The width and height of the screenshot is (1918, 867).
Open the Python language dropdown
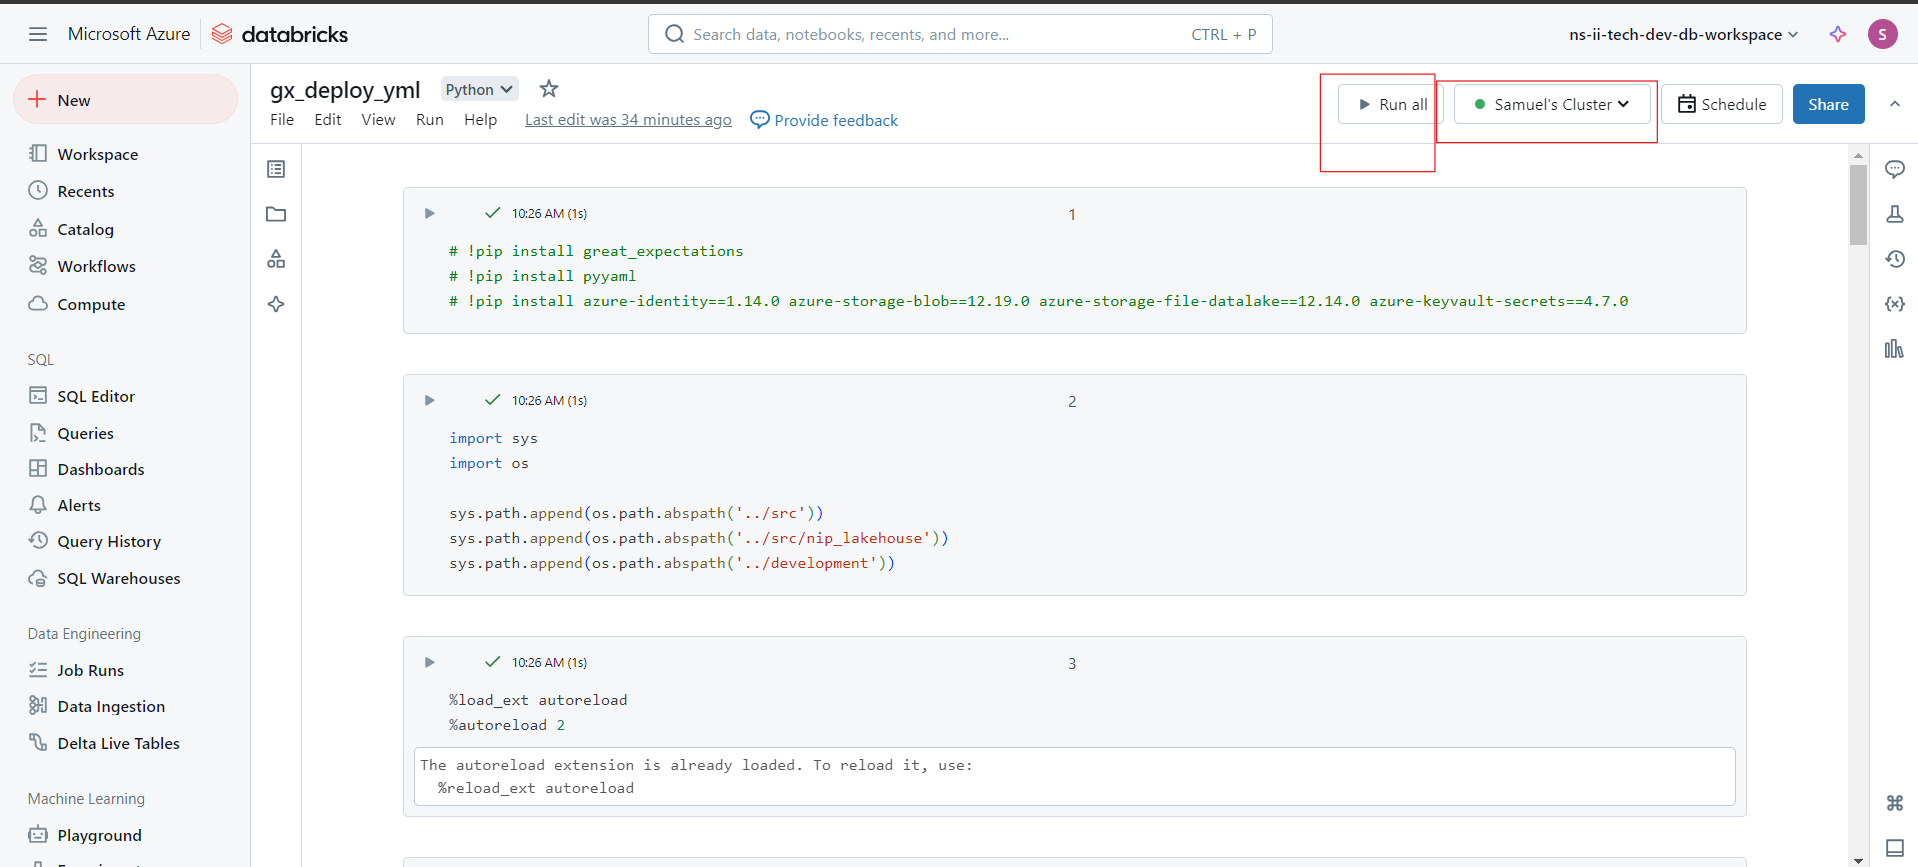[479, 89]
